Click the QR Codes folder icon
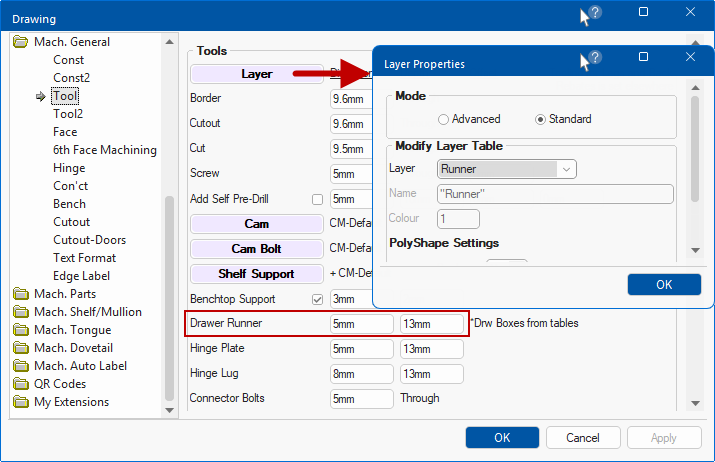 (21, 384)
